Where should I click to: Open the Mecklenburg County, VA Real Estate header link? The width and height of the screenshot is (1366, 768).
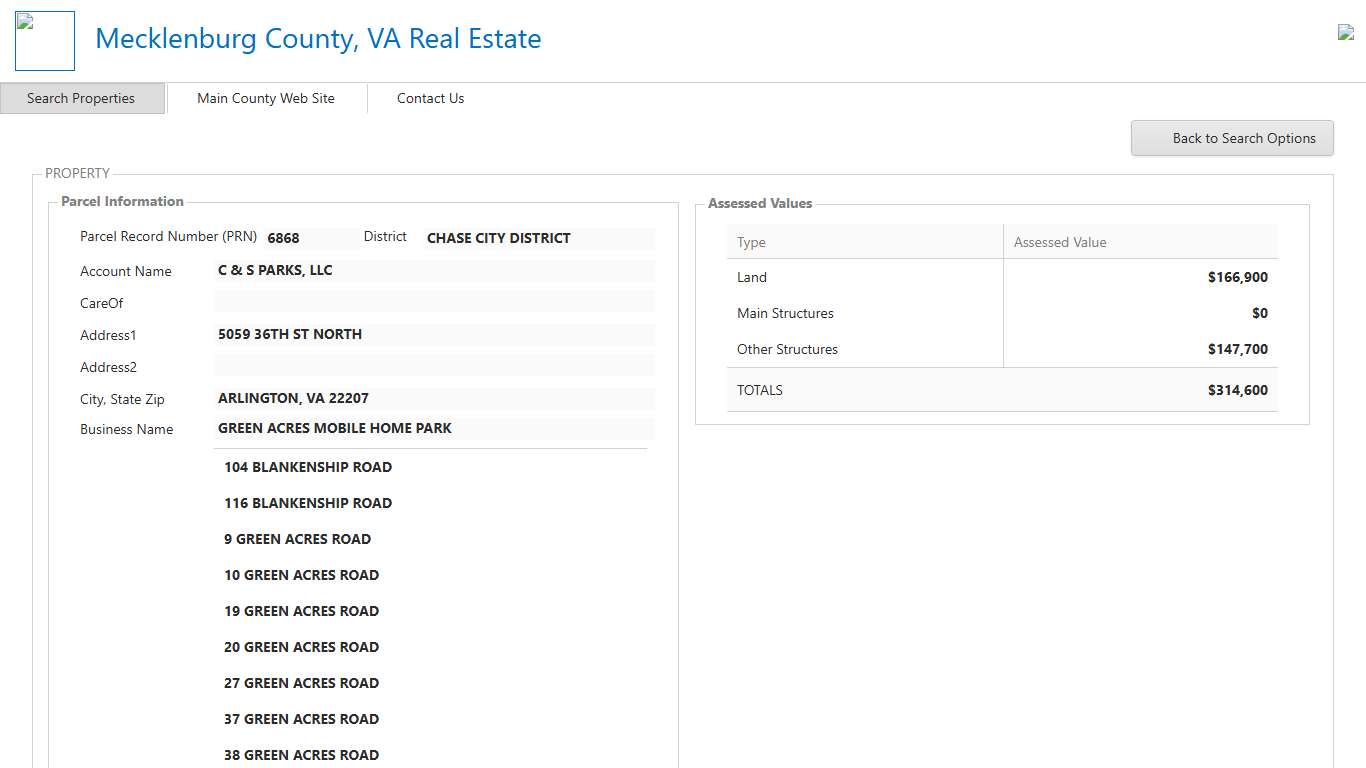pyautogui.click(x=318, y=38)
